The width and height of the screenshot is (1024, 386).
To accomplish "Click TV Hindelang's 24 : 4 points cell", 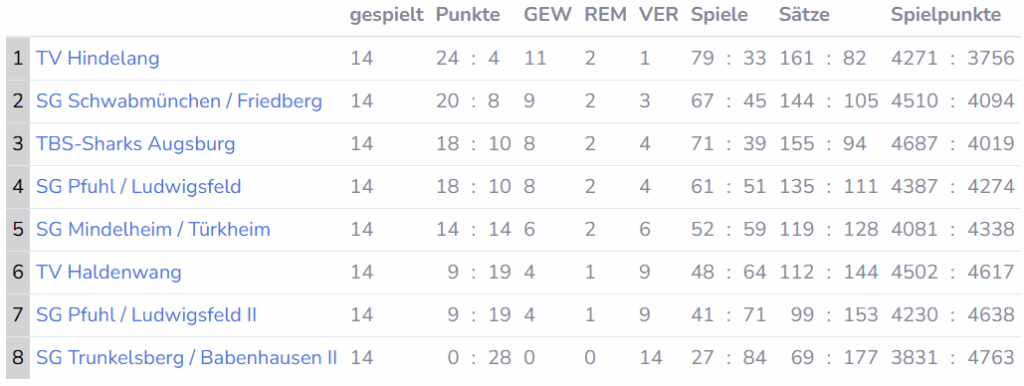I will [x=468, y=59].
